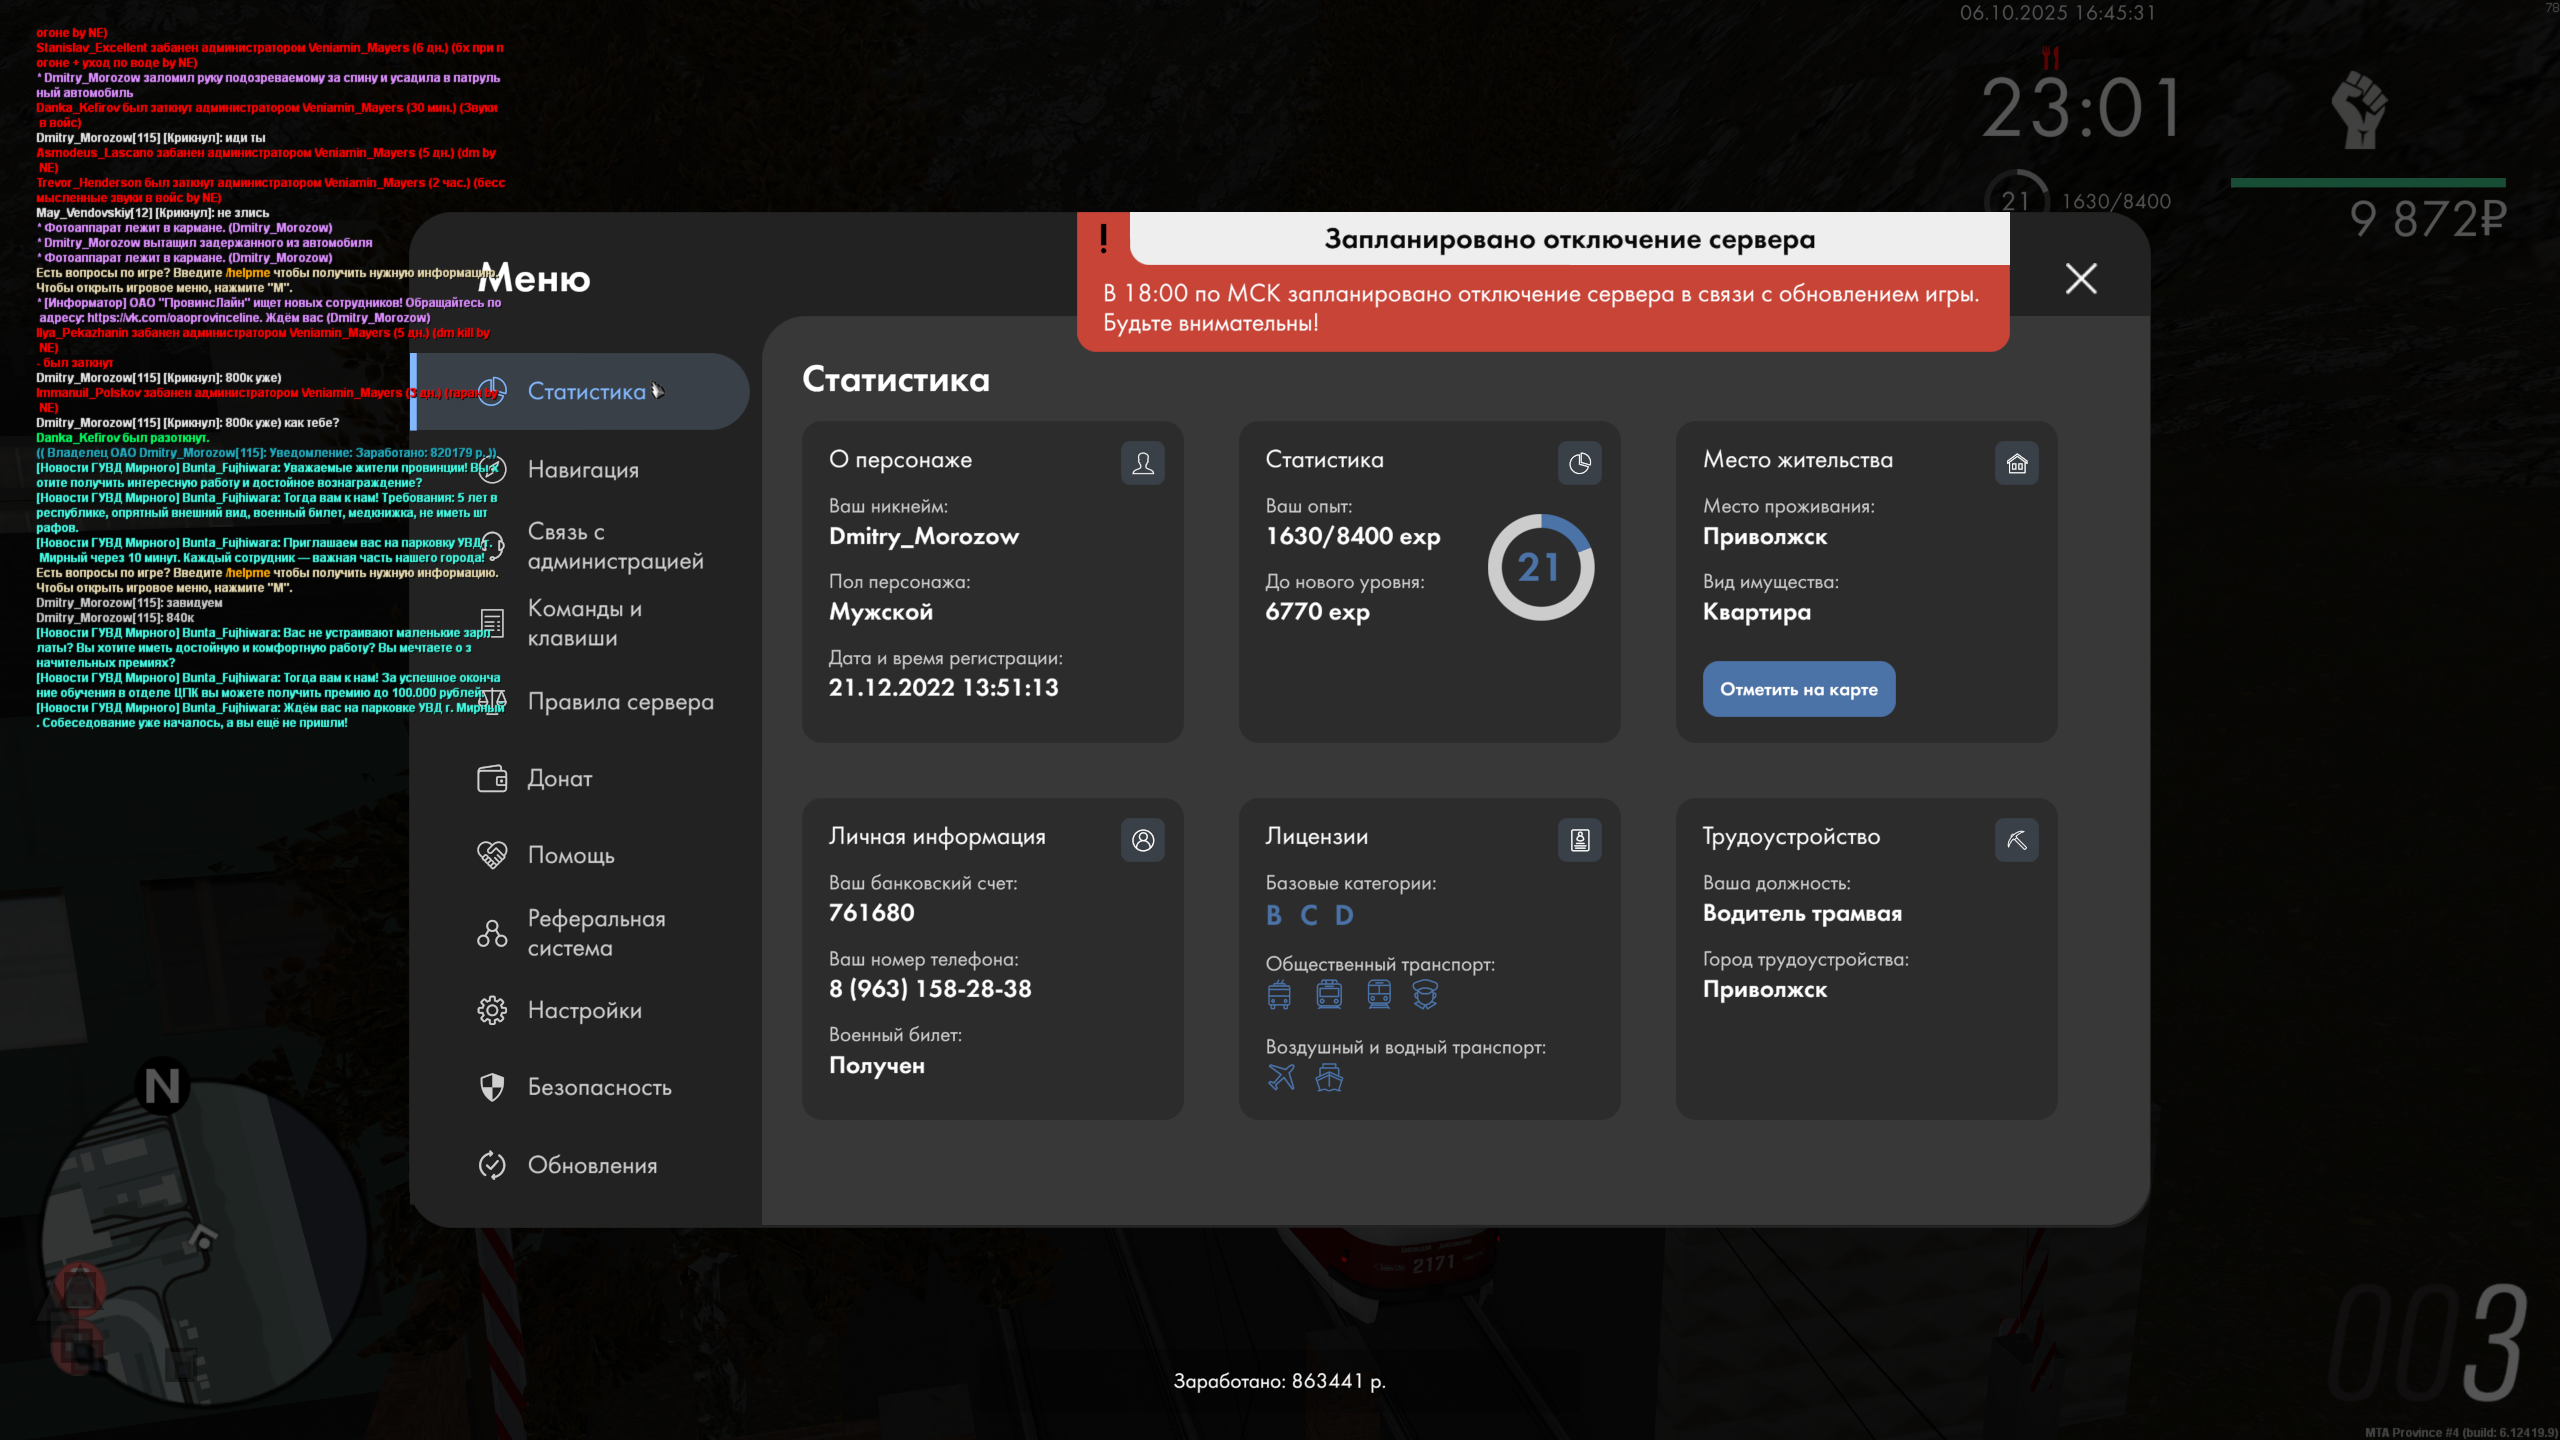Open Правила сервера section

point(620,702)
